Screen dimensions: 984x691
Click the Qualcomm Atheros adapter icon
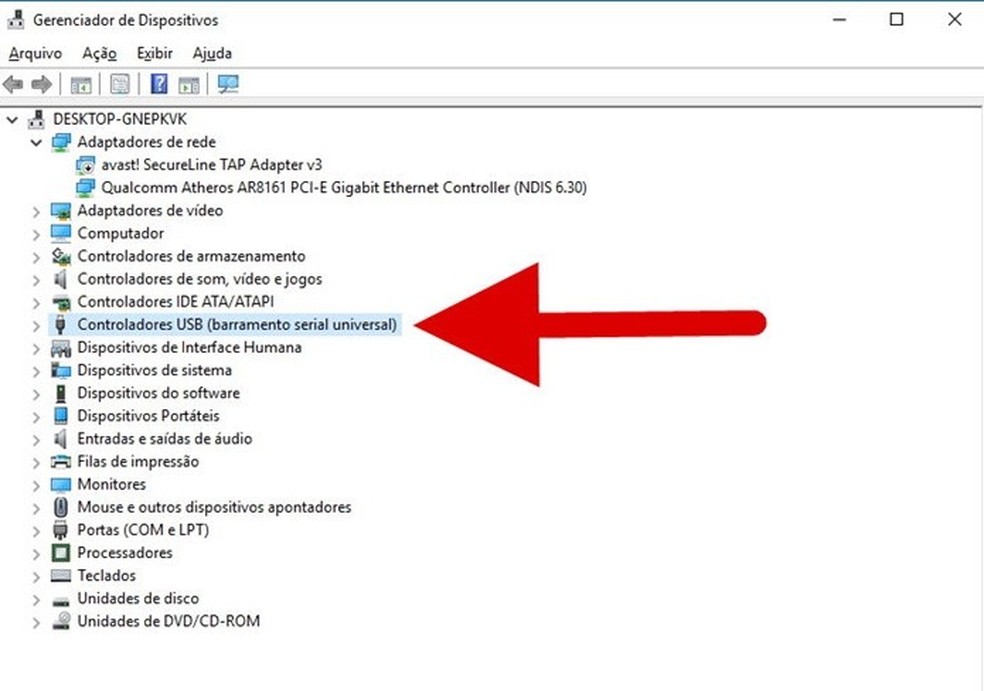[x=85, y=188]
